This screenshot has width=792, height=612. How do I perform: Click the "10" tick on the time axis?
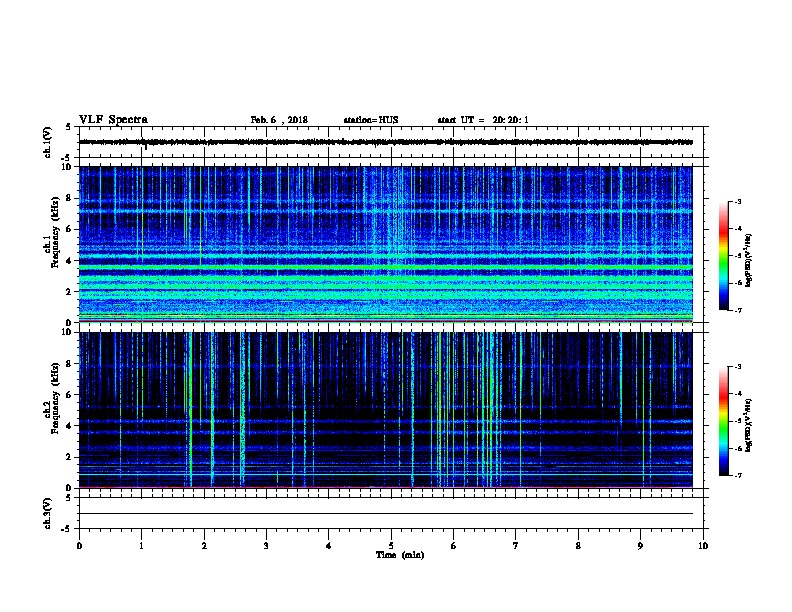703,546
